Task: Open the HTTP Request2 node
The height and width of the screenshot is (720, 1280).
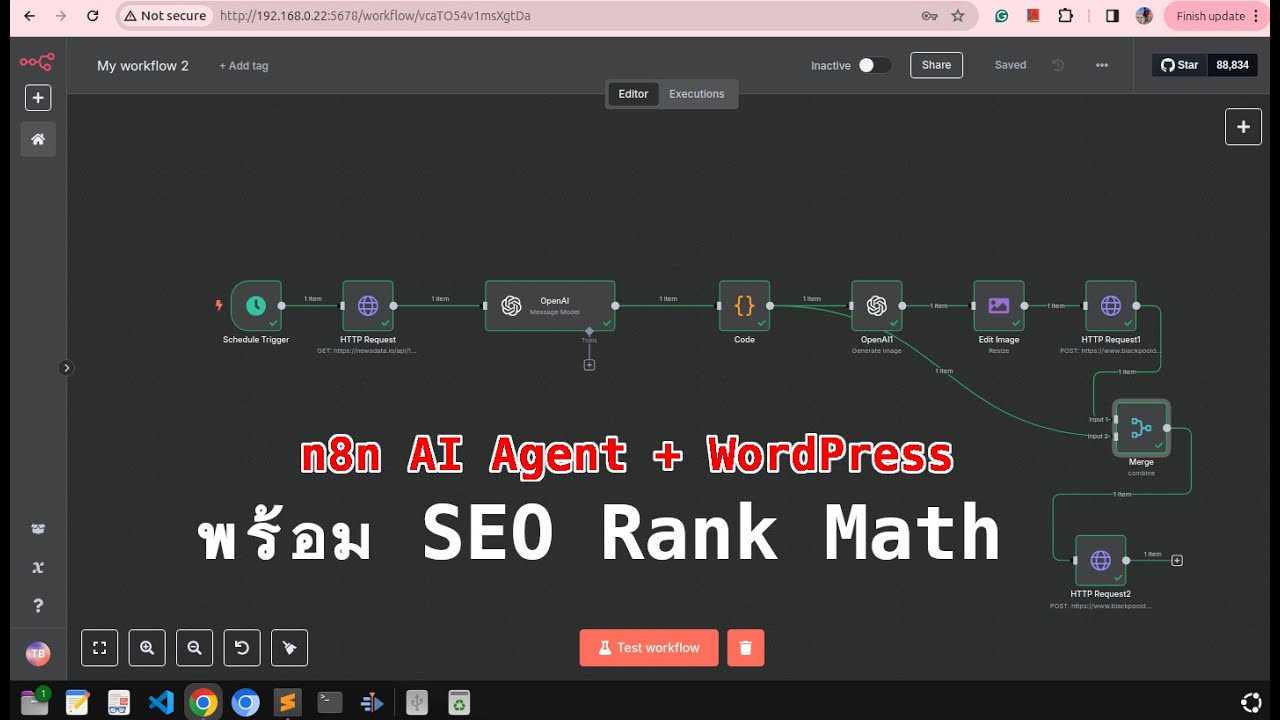Action: click(1100, 560)
